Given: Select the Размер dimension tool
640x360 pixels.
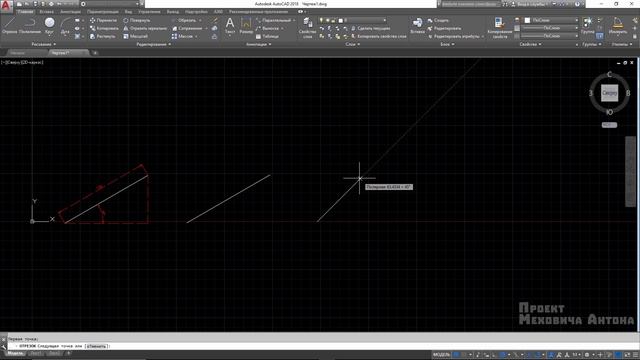Looking at the screenshot, I should (246, 25).
